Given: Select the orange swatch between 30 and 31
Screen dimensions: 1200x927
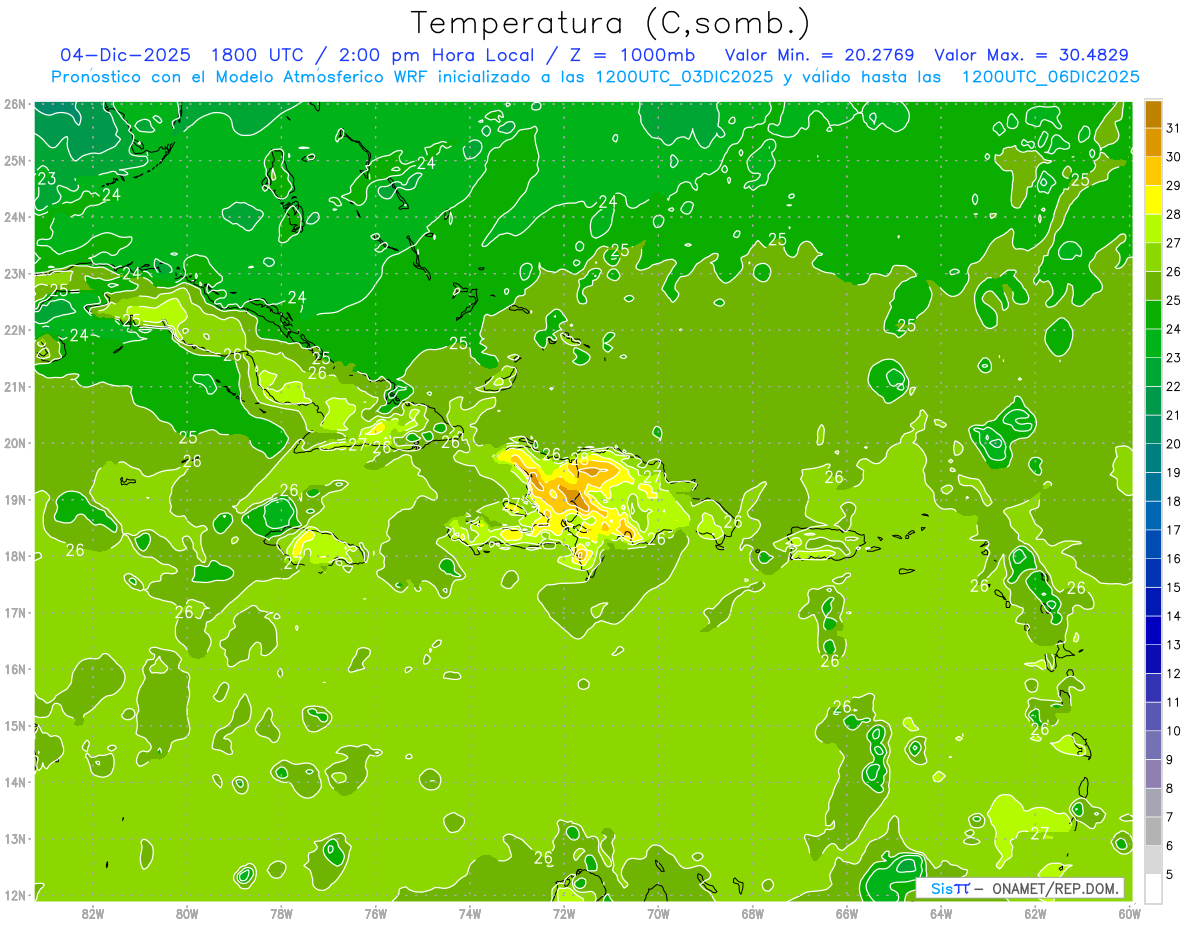Looking at the screenshot, I should pos(1153,142).
